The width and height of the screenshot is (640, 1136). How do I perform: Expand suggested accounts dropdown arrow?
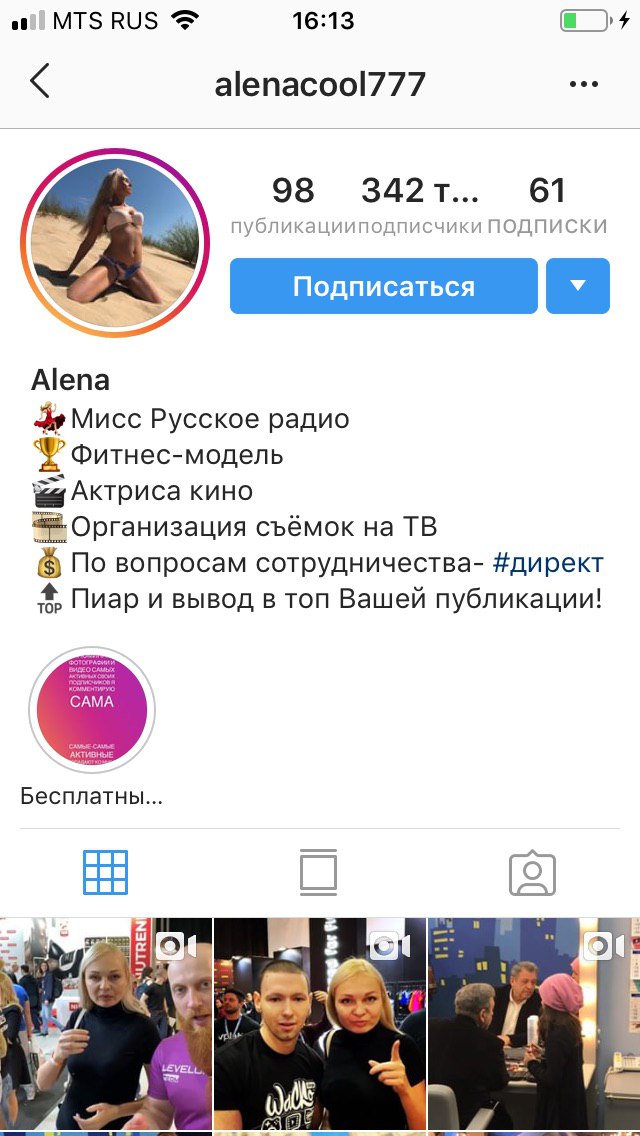point(578,286)
